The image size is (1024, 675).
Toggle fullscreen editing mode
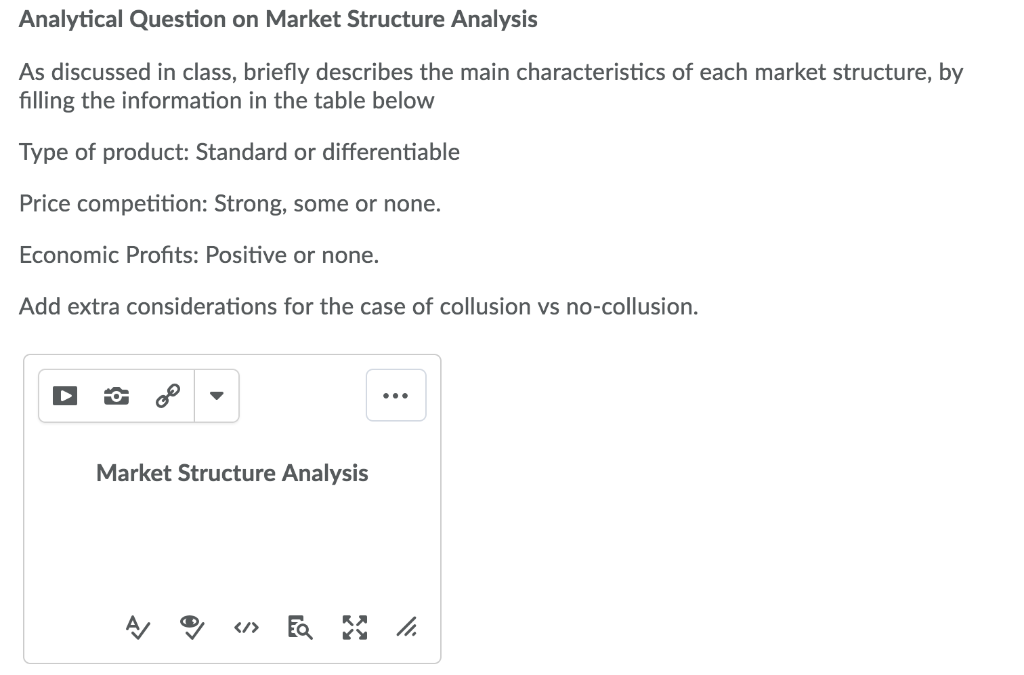354,627
